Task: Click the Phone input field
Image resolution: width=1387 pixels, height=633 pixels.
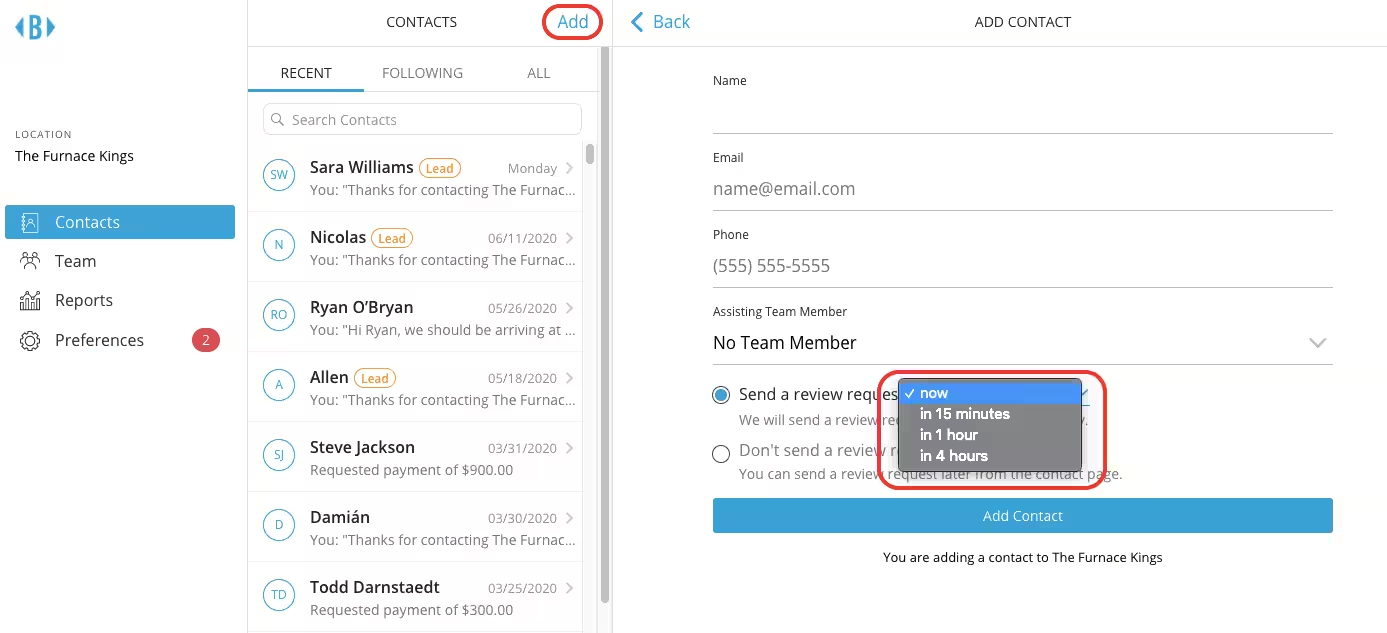Action: [x=1022, y=266]
